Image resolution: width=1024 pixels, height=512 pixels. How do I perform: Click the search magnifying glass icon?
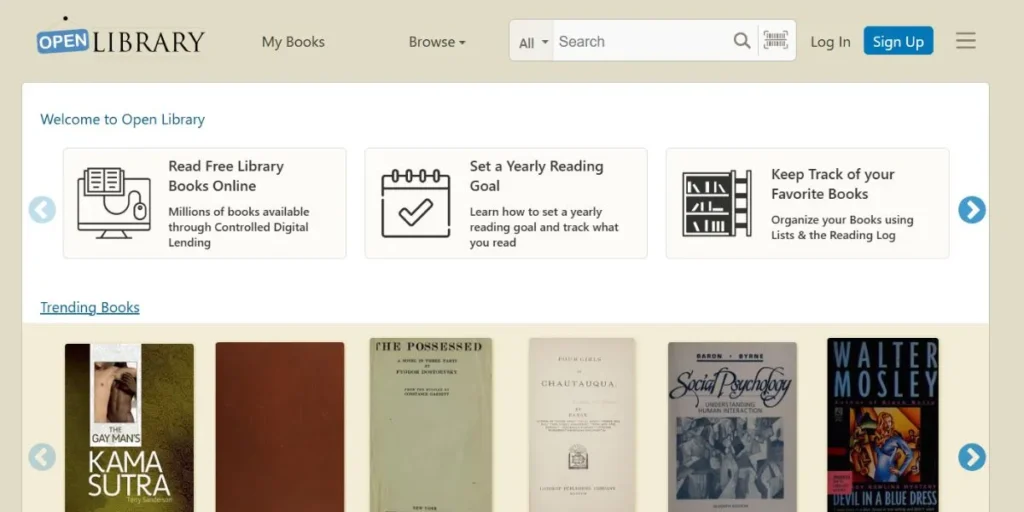click(742, 41)
